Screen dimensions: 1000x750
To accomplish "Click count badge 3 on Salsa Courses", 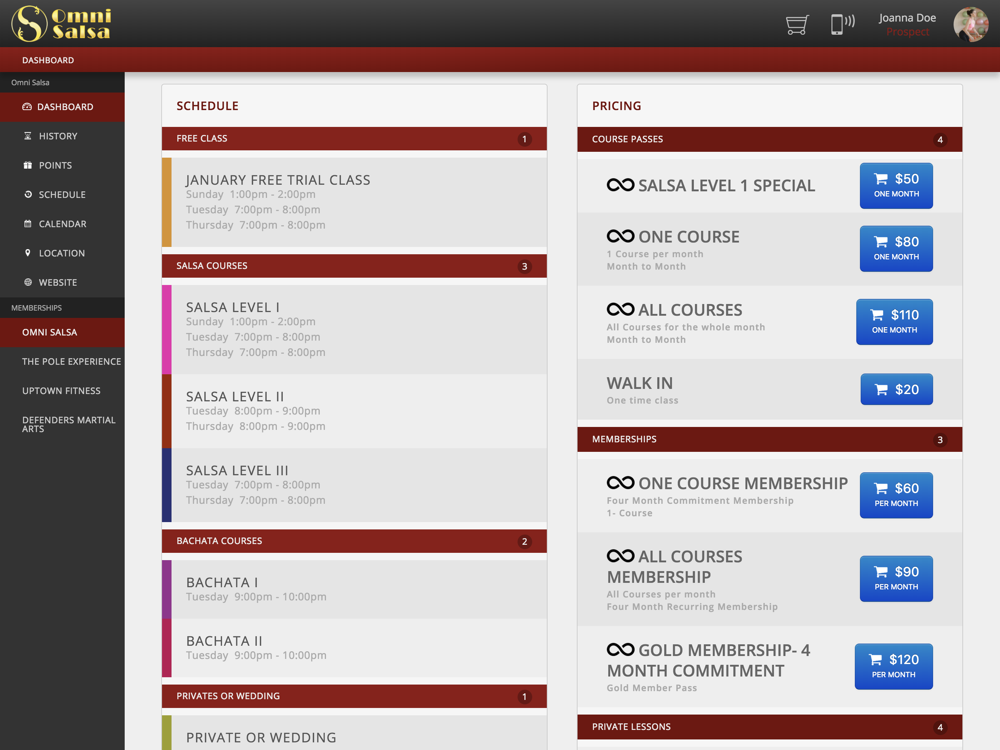I will click(524, 267).
